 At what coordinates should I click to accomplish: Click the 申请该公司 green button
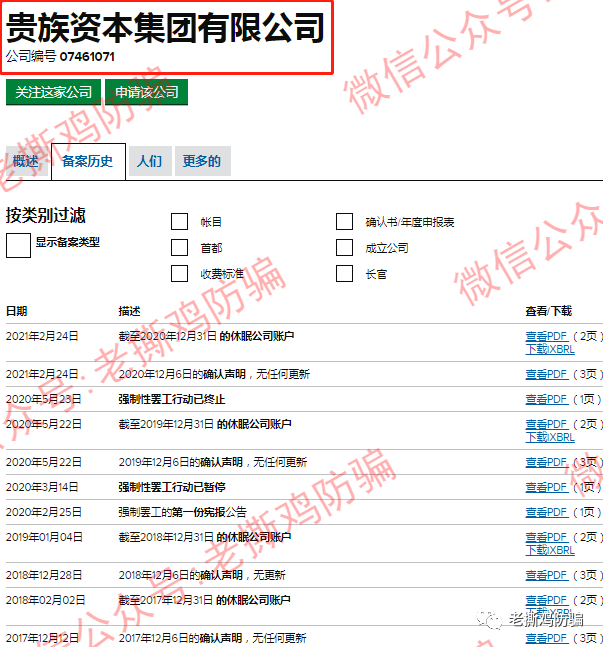point(147,92)
